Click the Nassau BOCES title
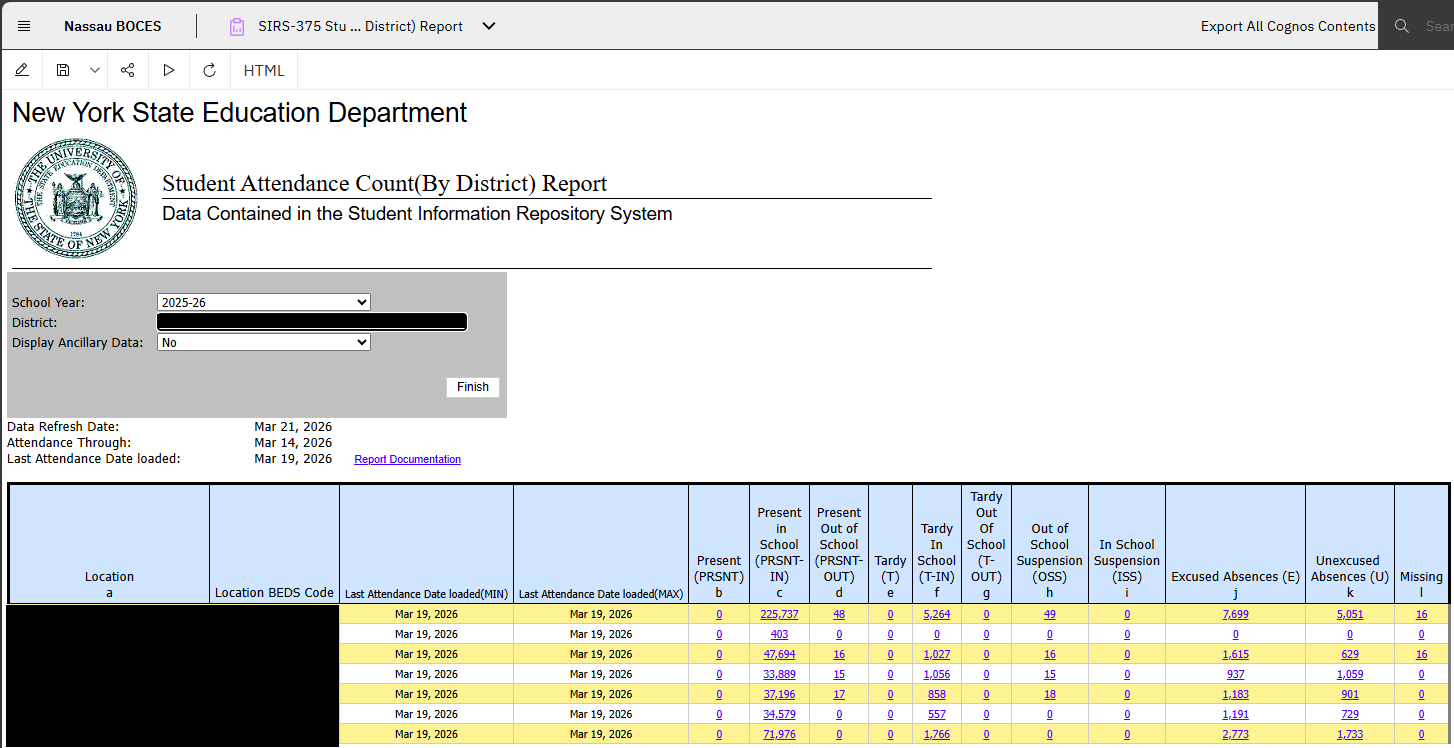The height and width of the screenshot is (748, 1454). coord(112,26)
